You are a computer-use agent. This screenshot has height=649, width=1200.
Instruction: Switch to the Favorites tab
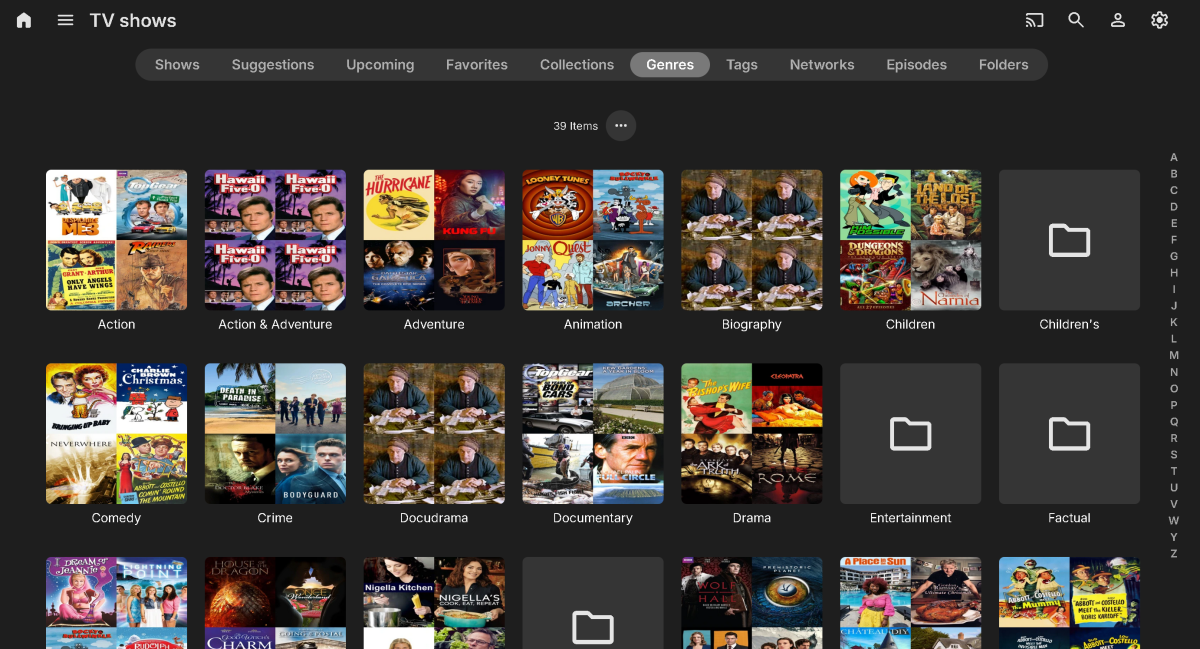477,65
